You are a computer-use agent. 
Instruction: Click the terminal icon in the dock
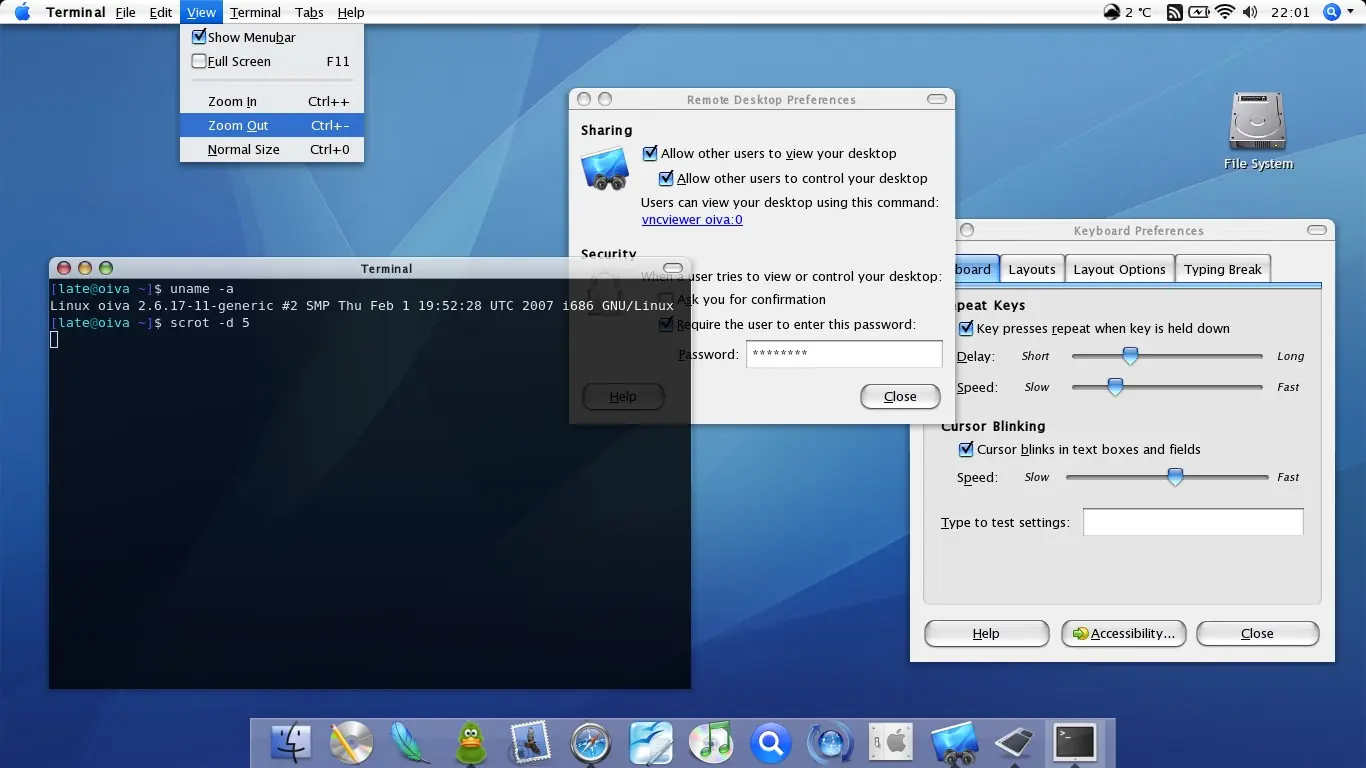[x=1075, y=743]
